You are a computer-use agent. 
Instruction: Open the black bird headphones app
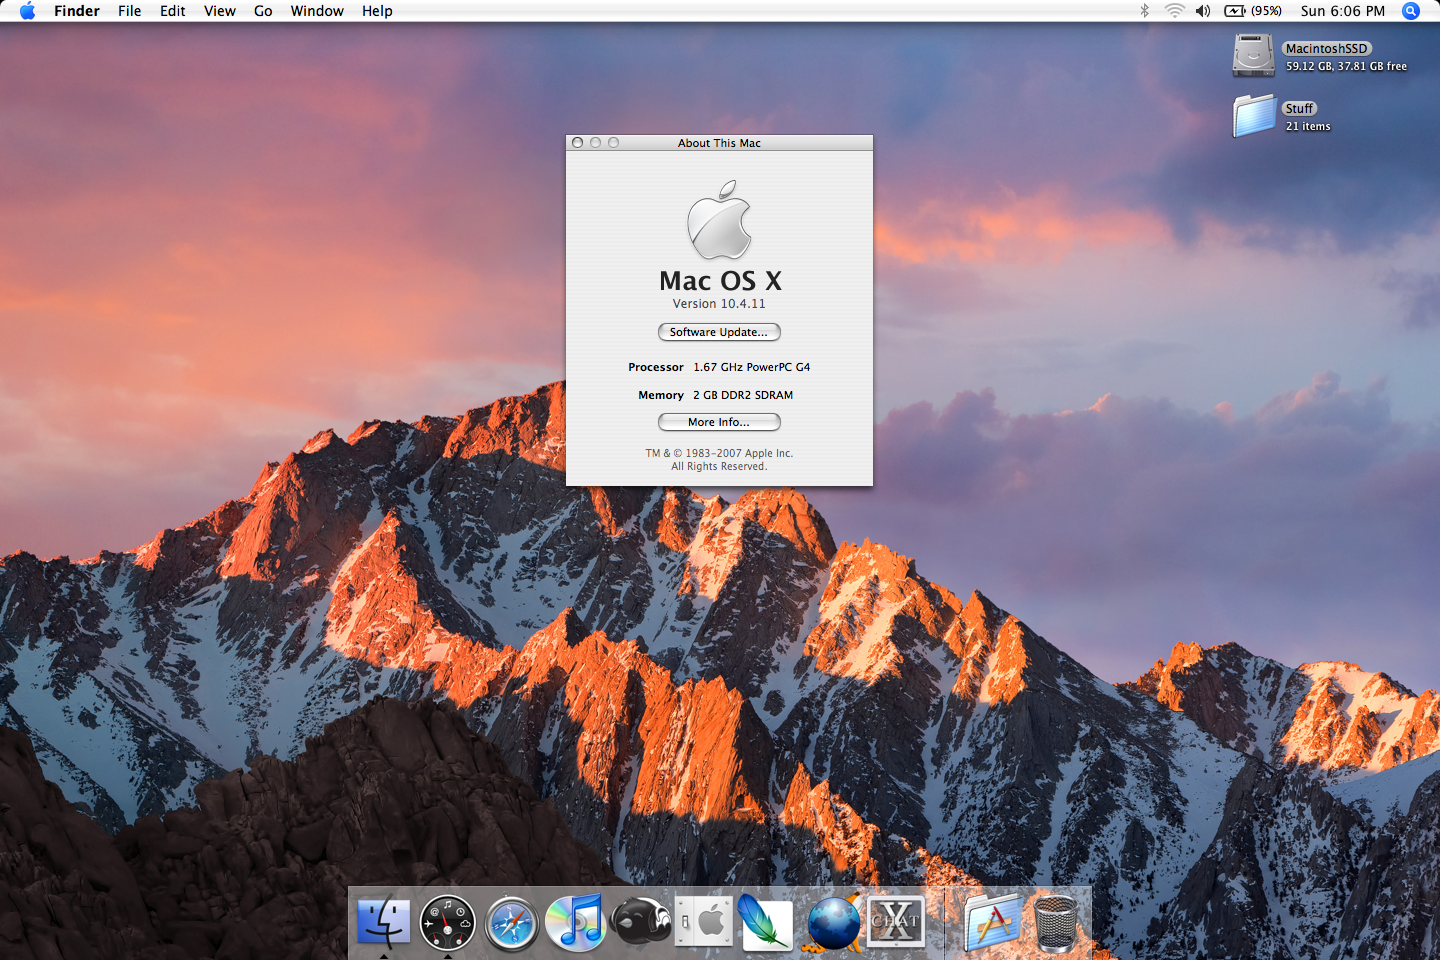coord(640,922)
